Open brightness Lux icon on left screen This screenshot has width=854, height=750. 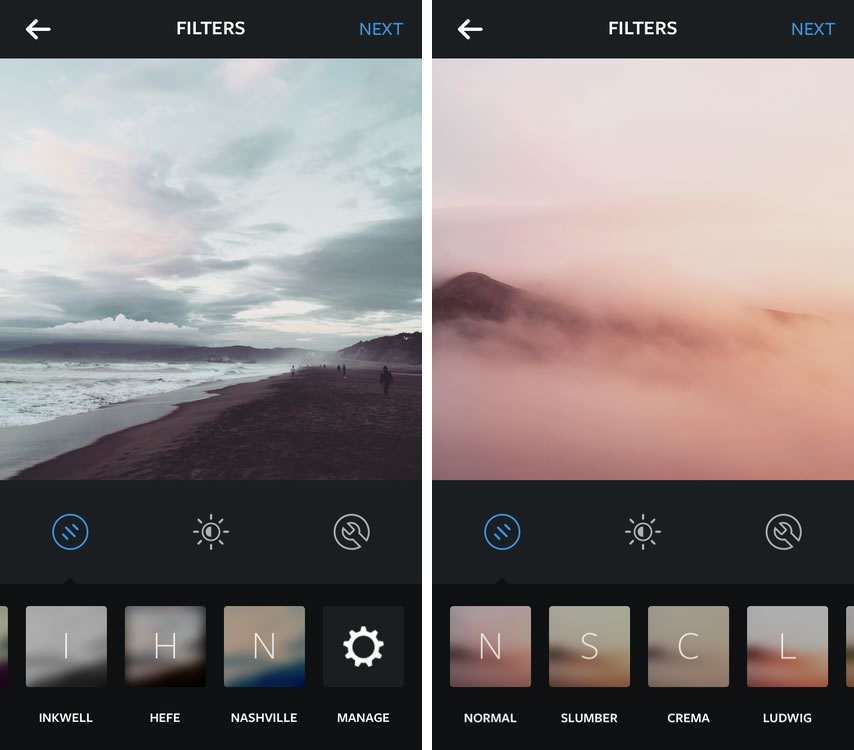211,532
